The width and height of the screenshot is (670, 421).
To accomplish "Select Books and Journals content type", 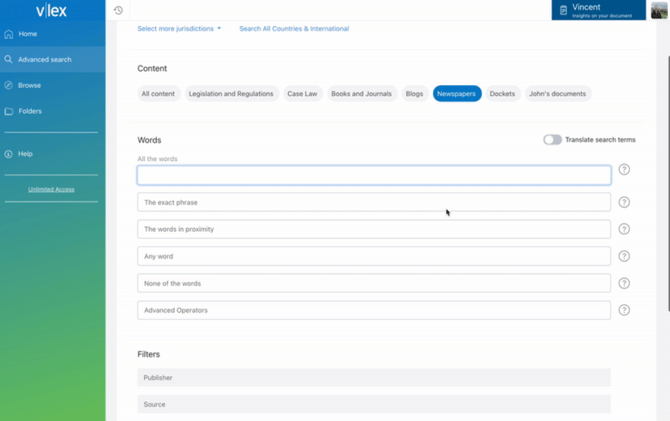I will (361, 94).
